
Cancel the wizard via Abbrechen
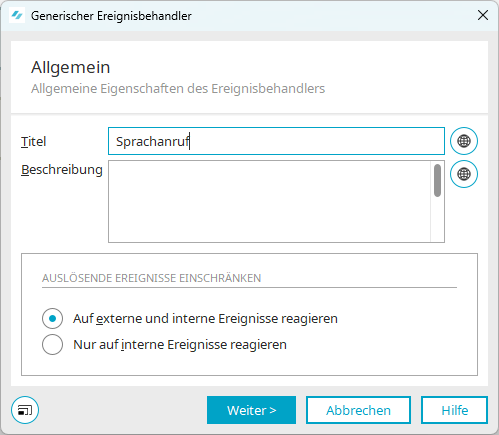[x=358, y=410]
